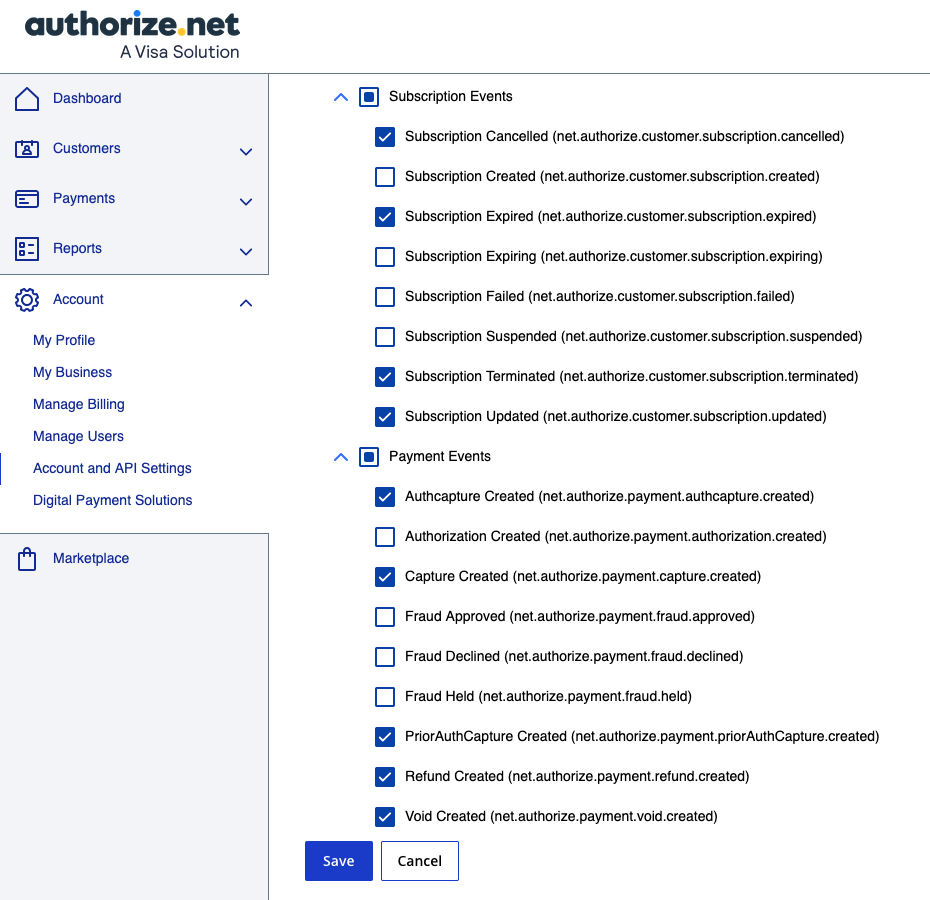Open Account and API Settings
Viewport: 930px width, 900px height.
(x=112, y=469)
